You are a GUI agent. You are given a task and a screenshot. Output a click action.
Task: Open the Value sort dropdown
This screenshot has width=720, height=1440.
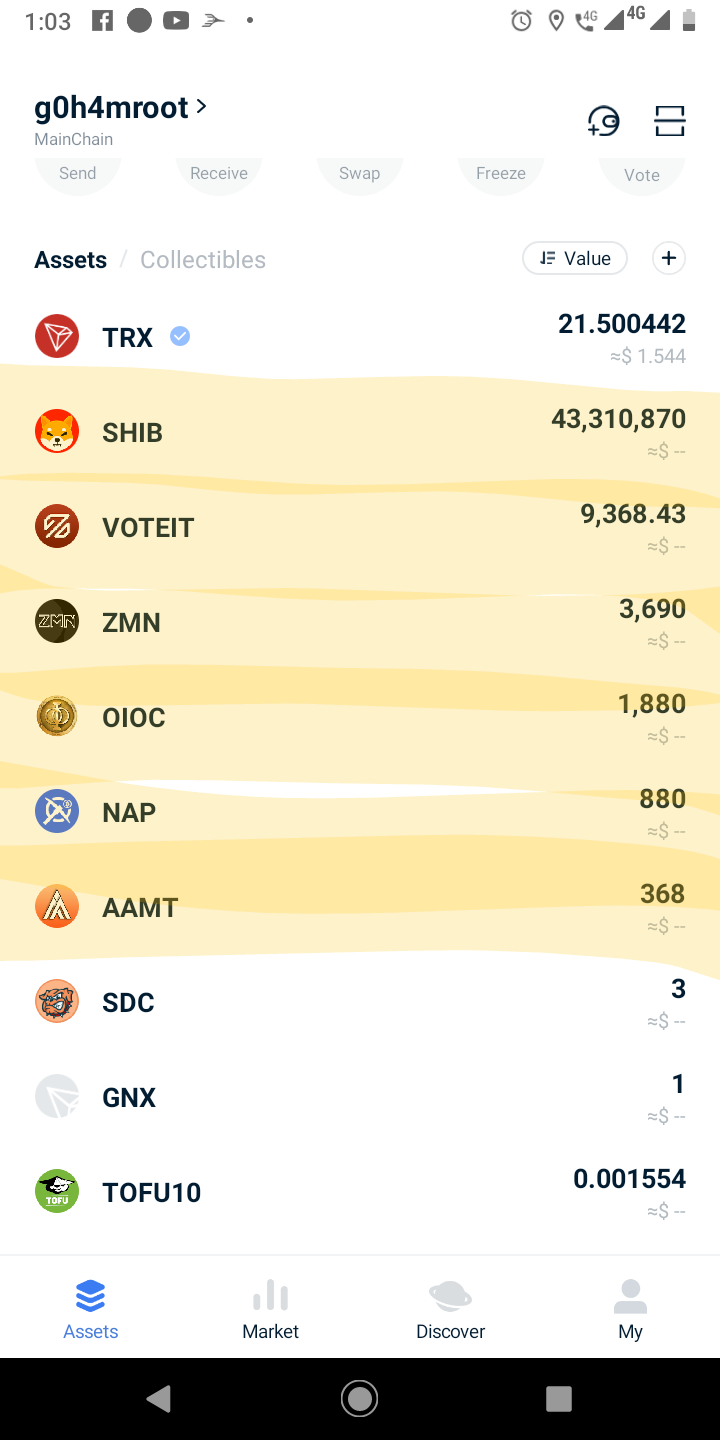coord(575,258)
